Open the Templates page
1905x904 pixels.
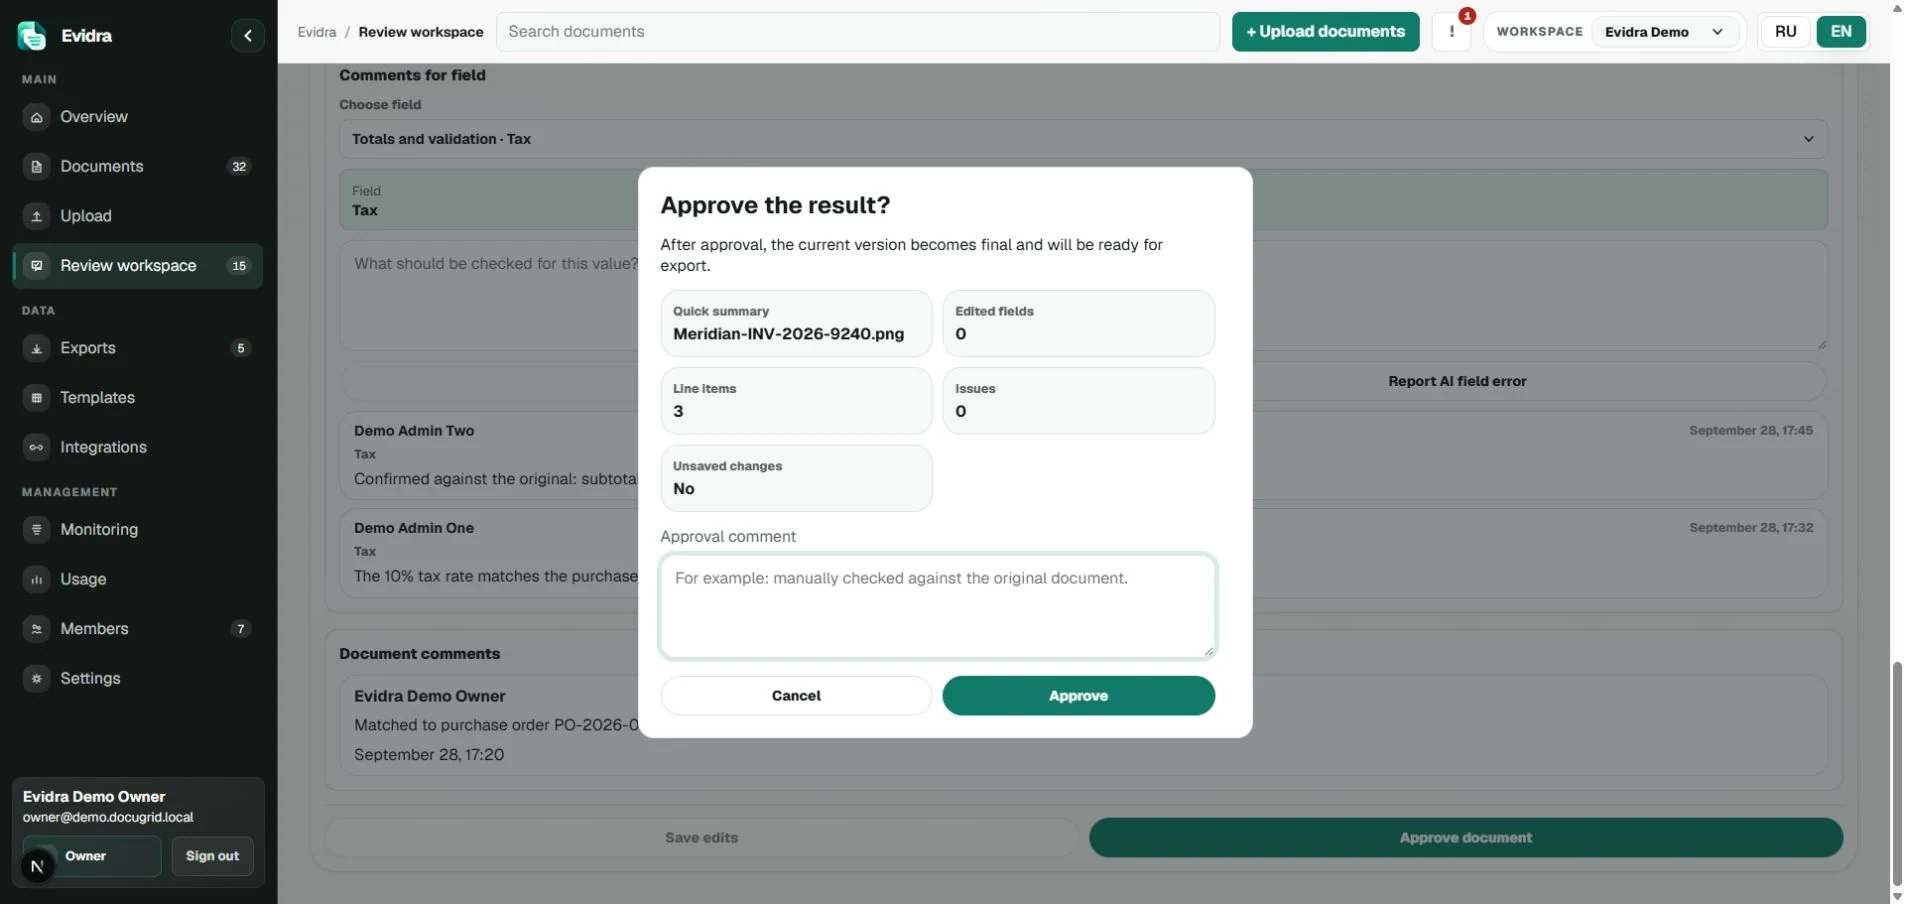click(x=138, y=398)
